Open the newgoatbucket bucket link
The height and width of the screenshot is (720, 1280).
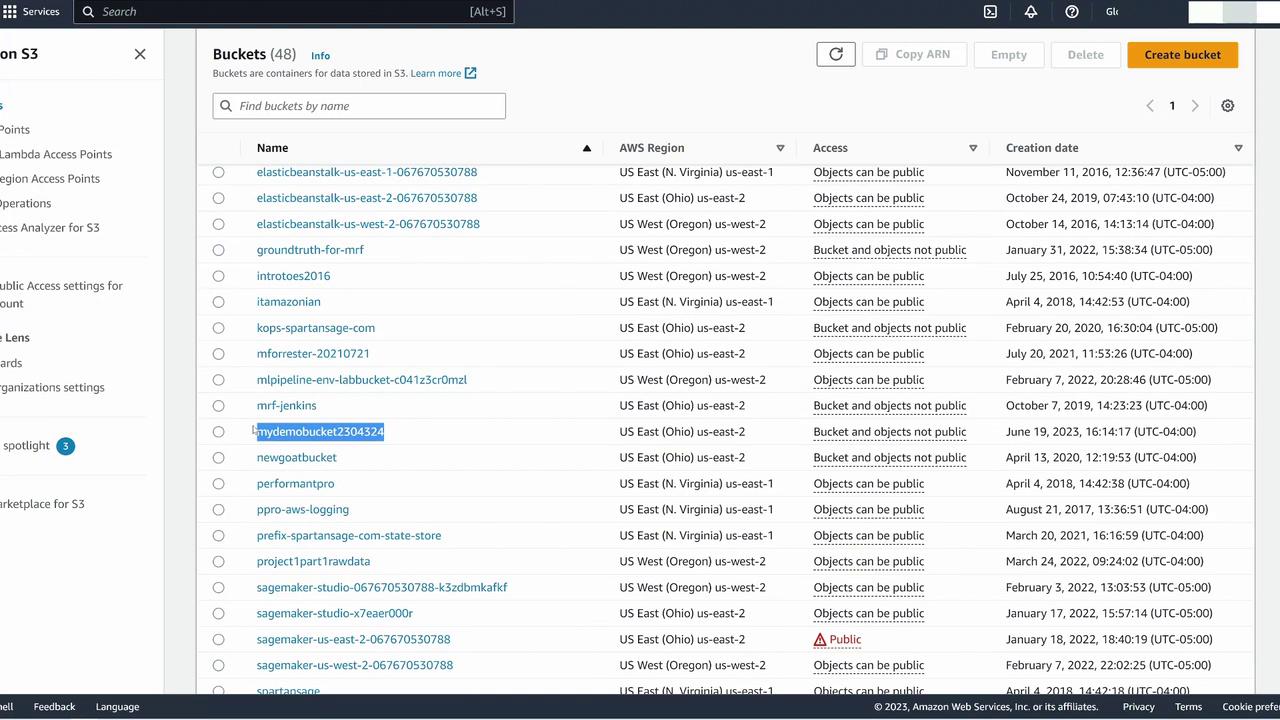[x=296, y=458]
